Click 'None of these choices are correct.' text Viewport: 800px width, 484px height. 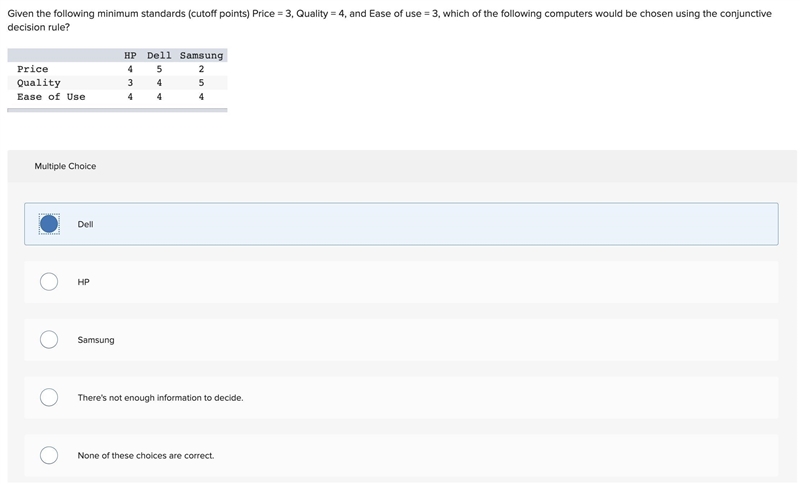[x=146, y=455]
